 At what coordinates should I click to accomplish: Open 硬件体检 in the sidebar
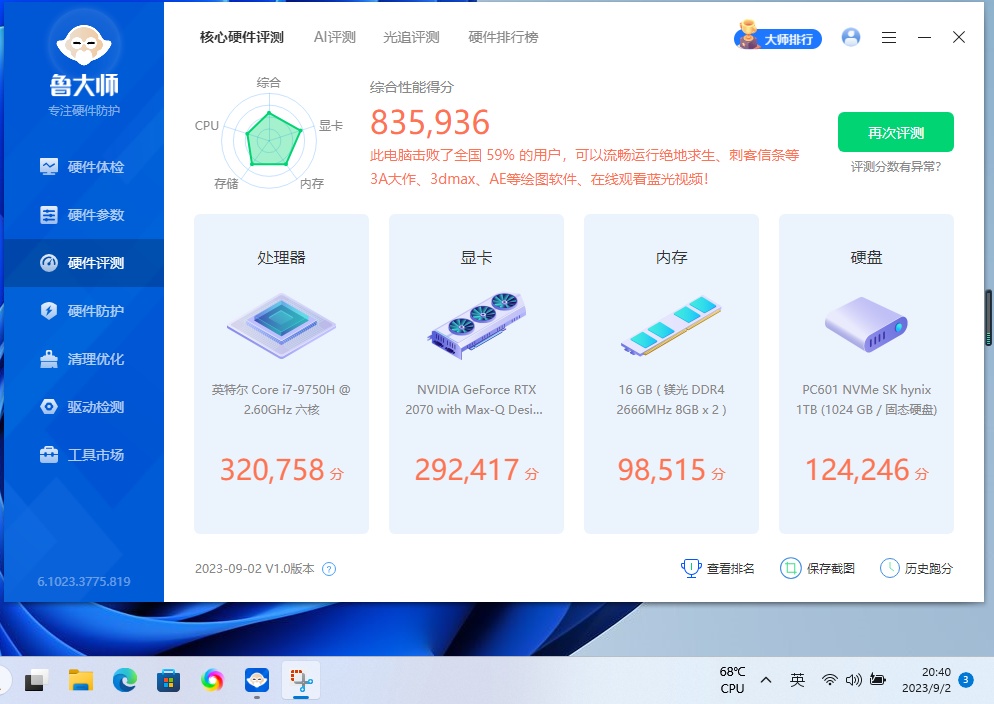[83, 167]
